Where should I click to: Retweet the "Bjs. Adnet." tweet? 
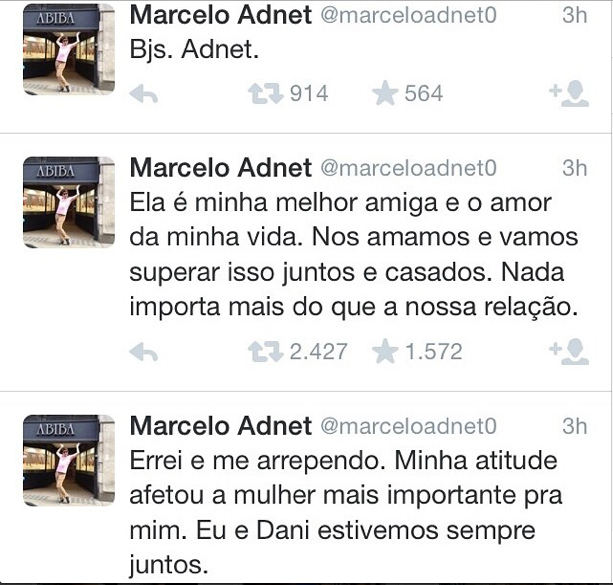pyautogui.click(x=263, y=94)
